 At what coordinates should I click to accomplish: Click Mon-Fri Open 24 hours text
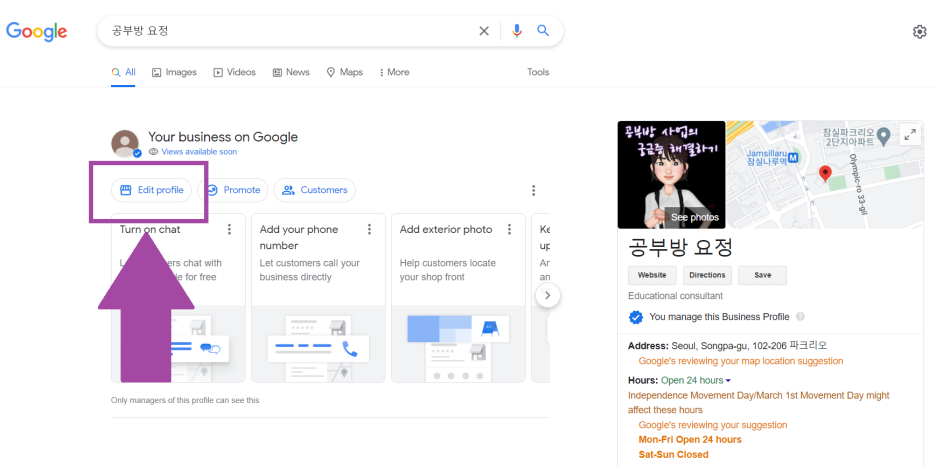[690, 440]
